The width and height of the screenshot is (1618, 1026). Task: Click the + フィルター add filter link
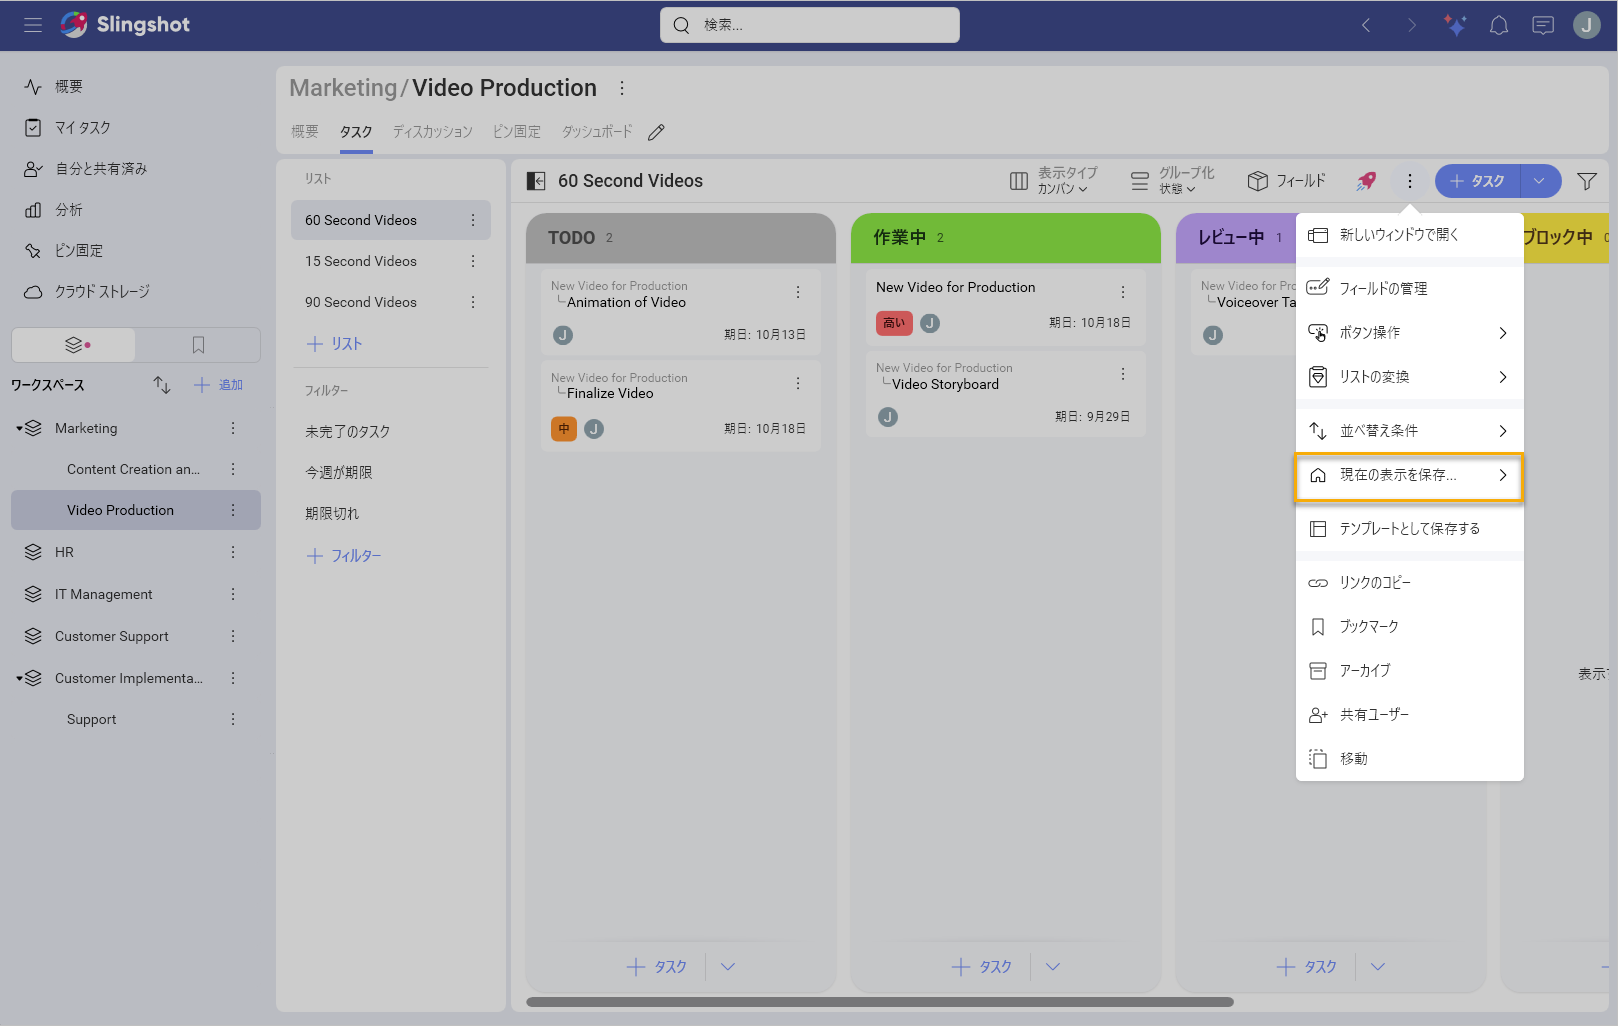point(344,556)
